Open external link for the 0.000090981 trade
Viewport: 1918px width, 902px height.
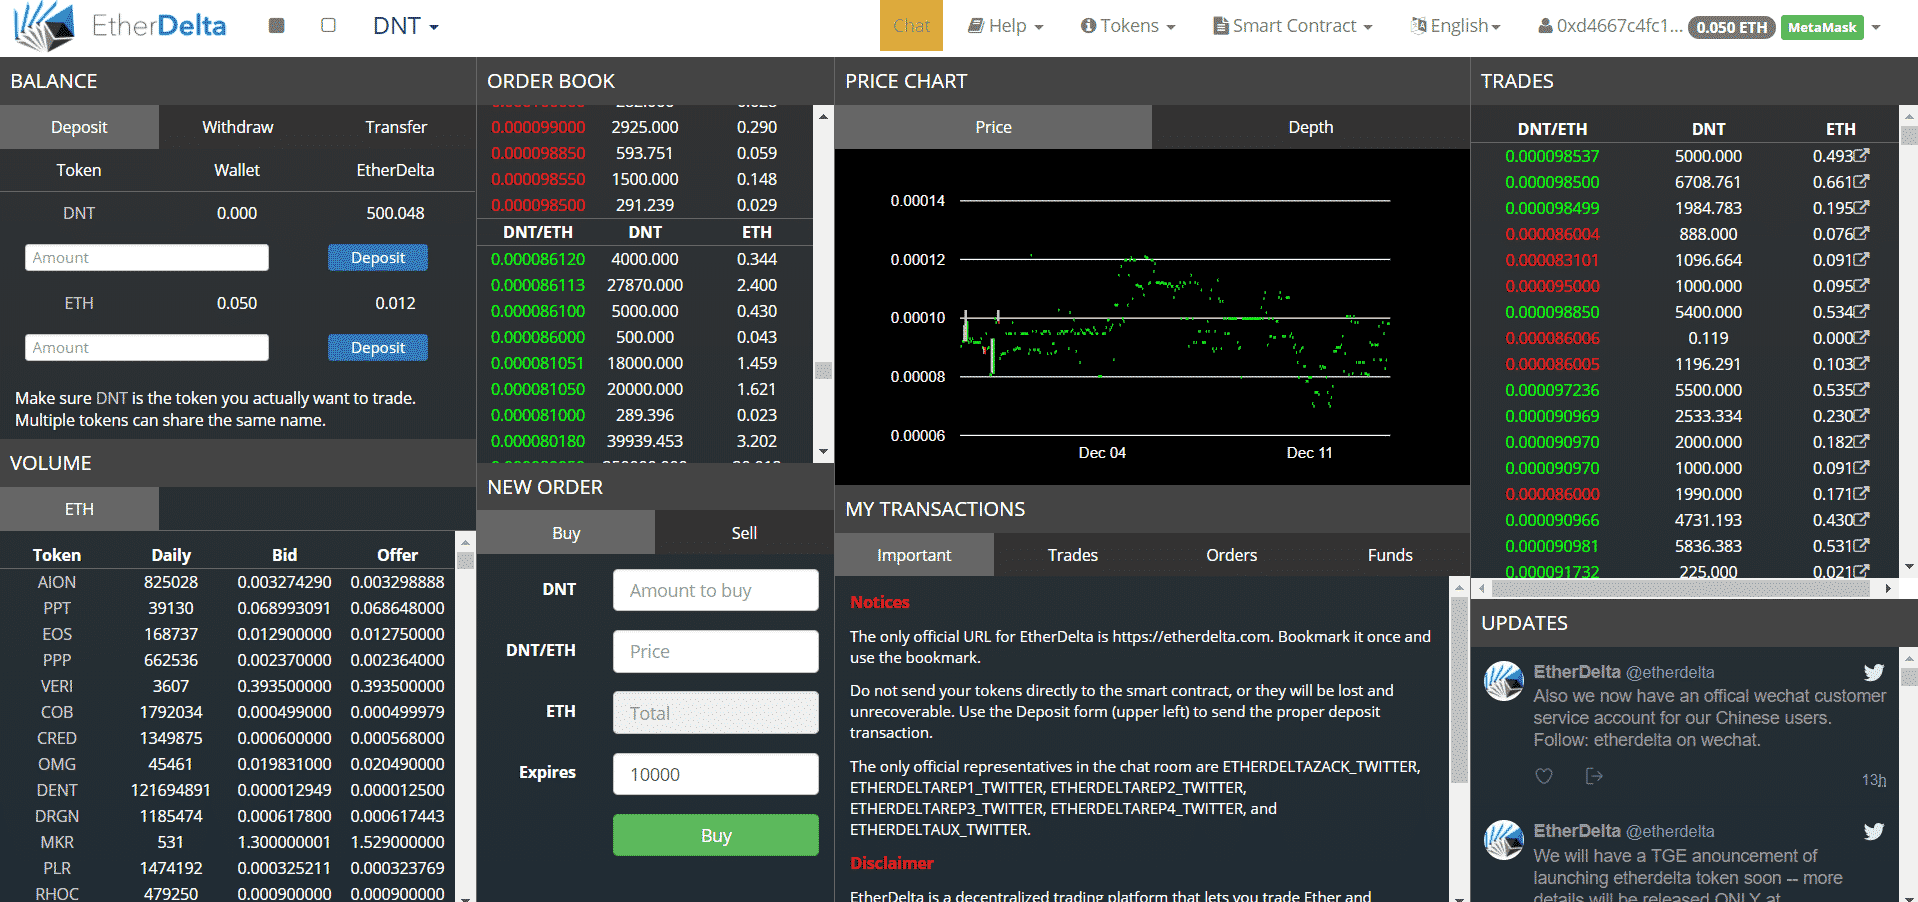tap(1862, 545)
